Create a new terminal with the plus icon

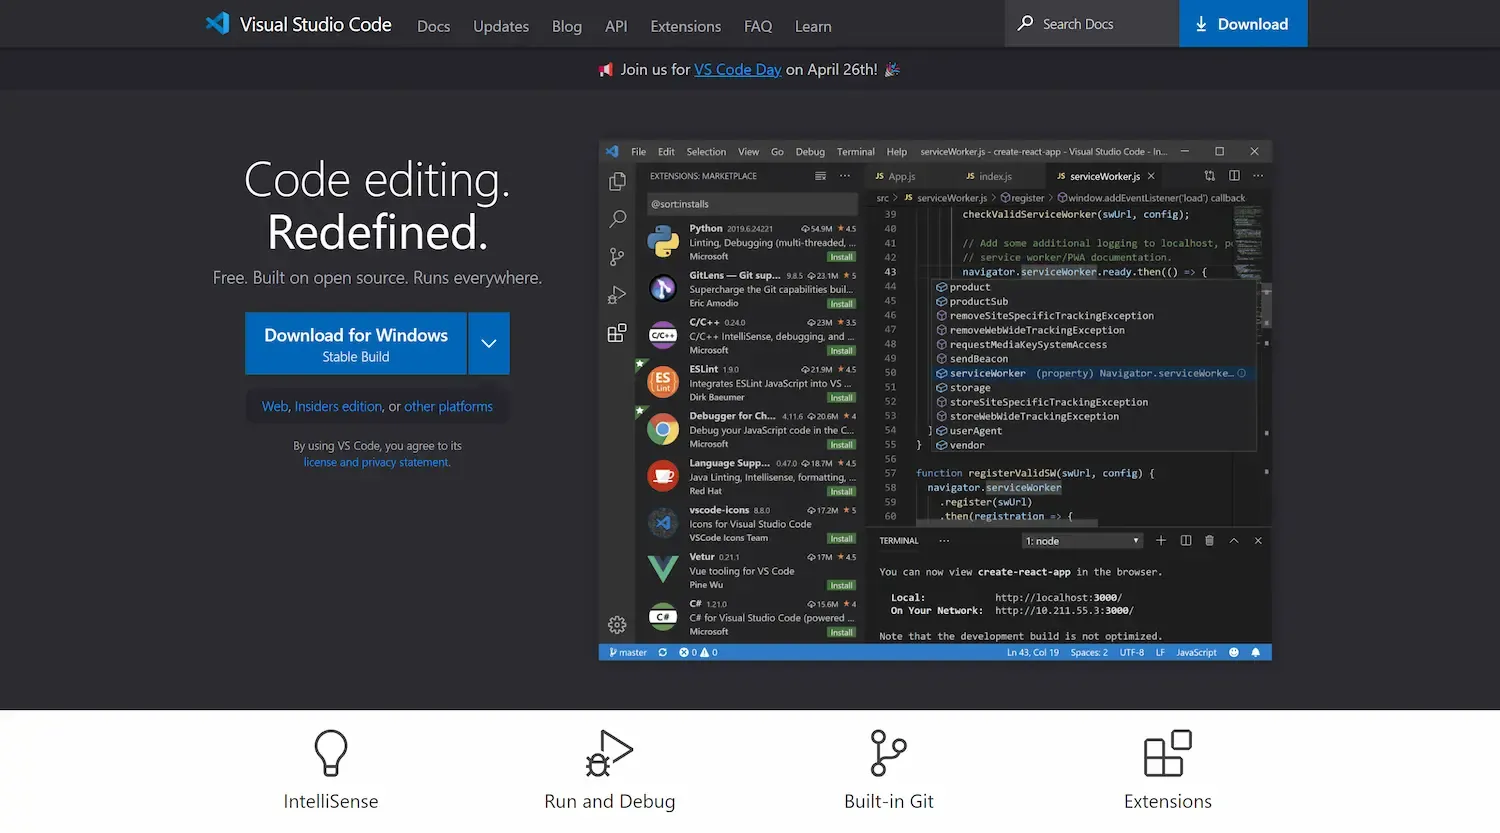pyautogui.click(x=1160, y=540)
